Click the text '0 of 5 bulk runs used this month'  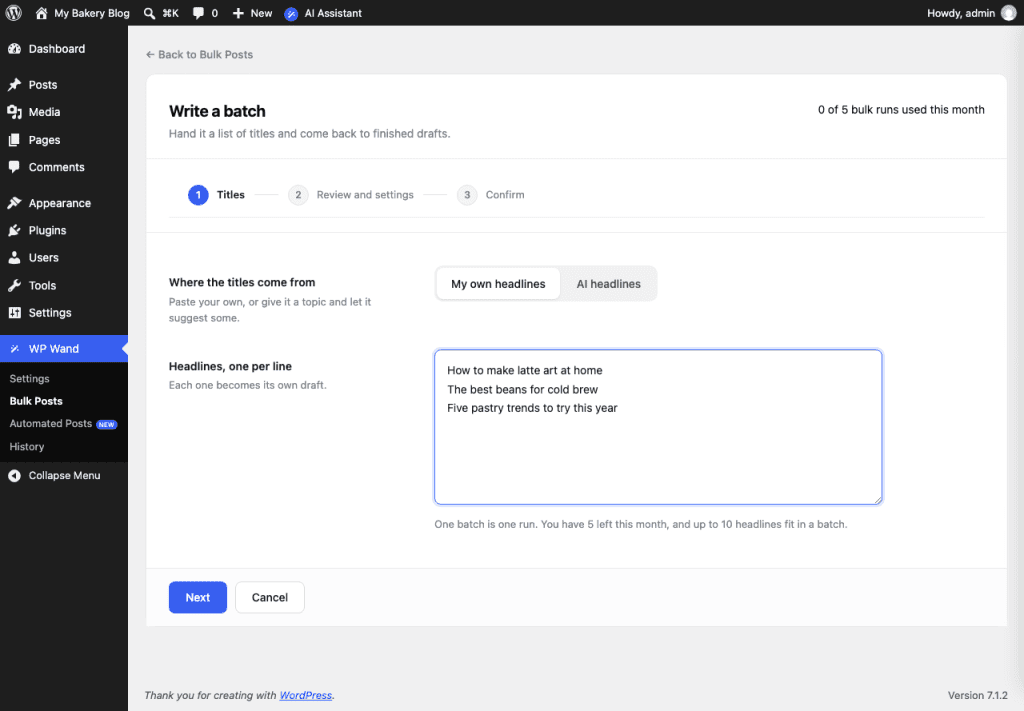pos(901,110)
